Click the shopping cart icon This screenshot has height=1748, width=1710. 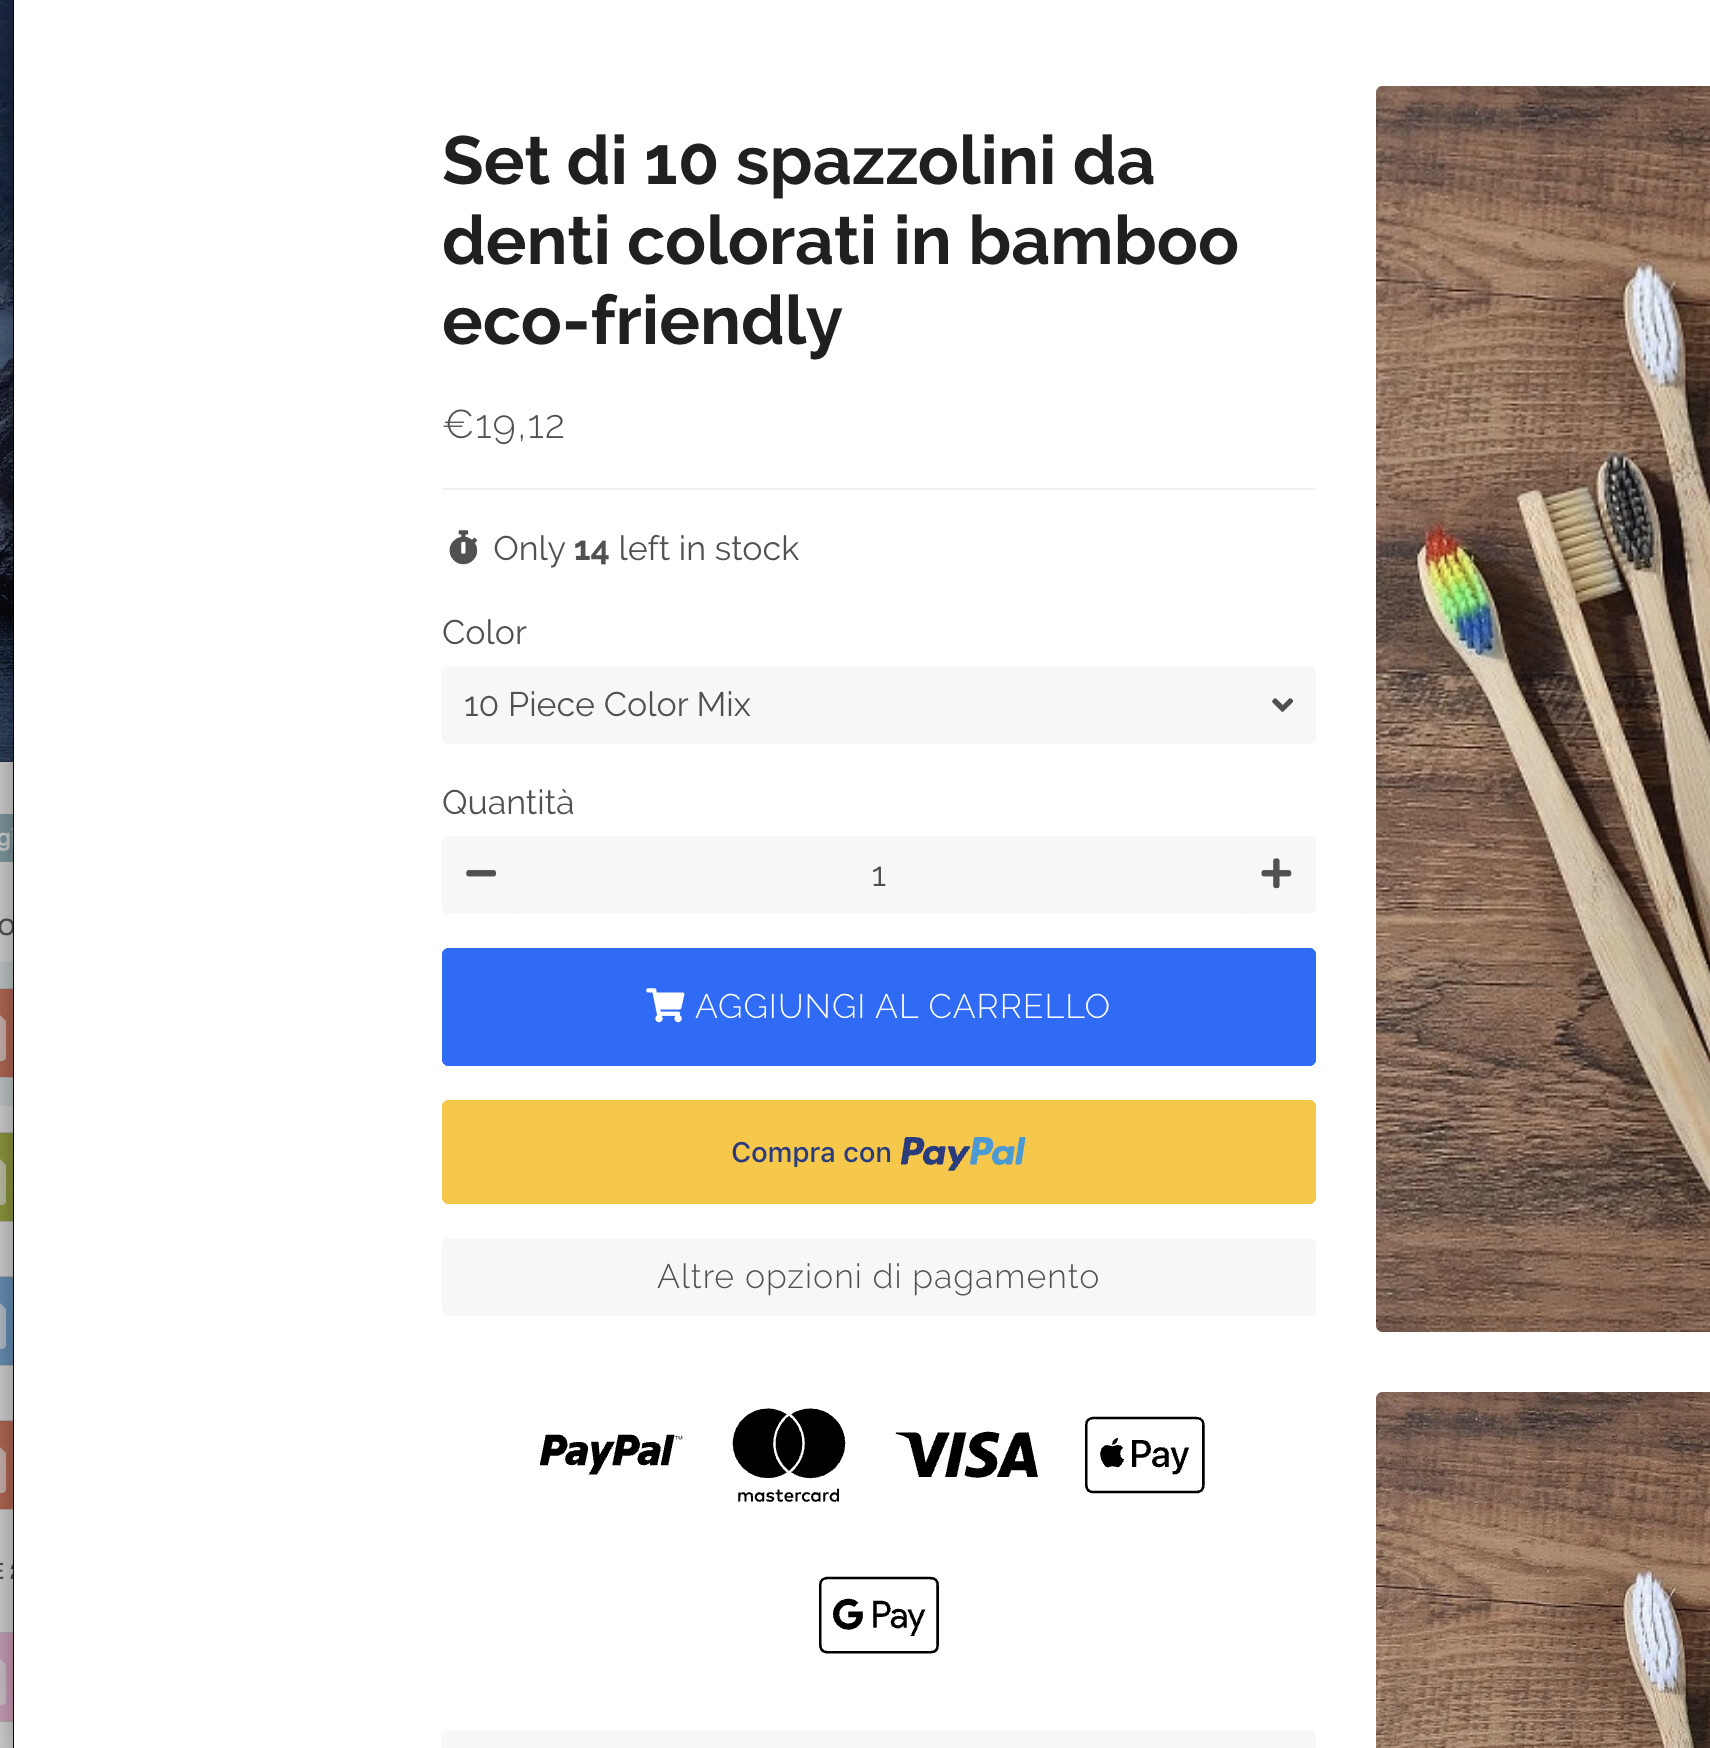pos(665,1005)
